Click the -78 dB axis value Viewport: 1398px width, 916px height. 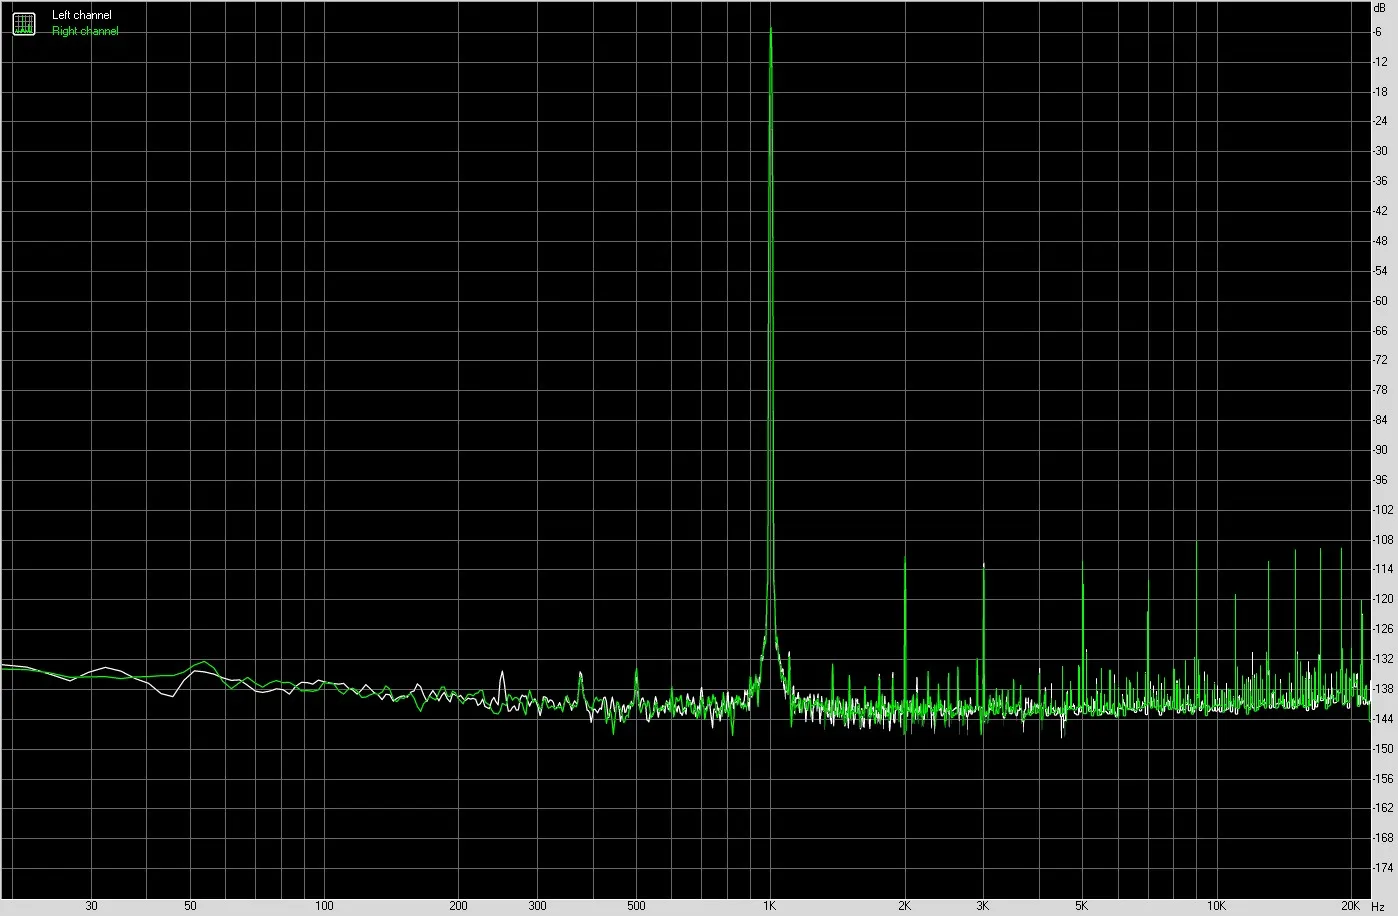click(1380, 390)
